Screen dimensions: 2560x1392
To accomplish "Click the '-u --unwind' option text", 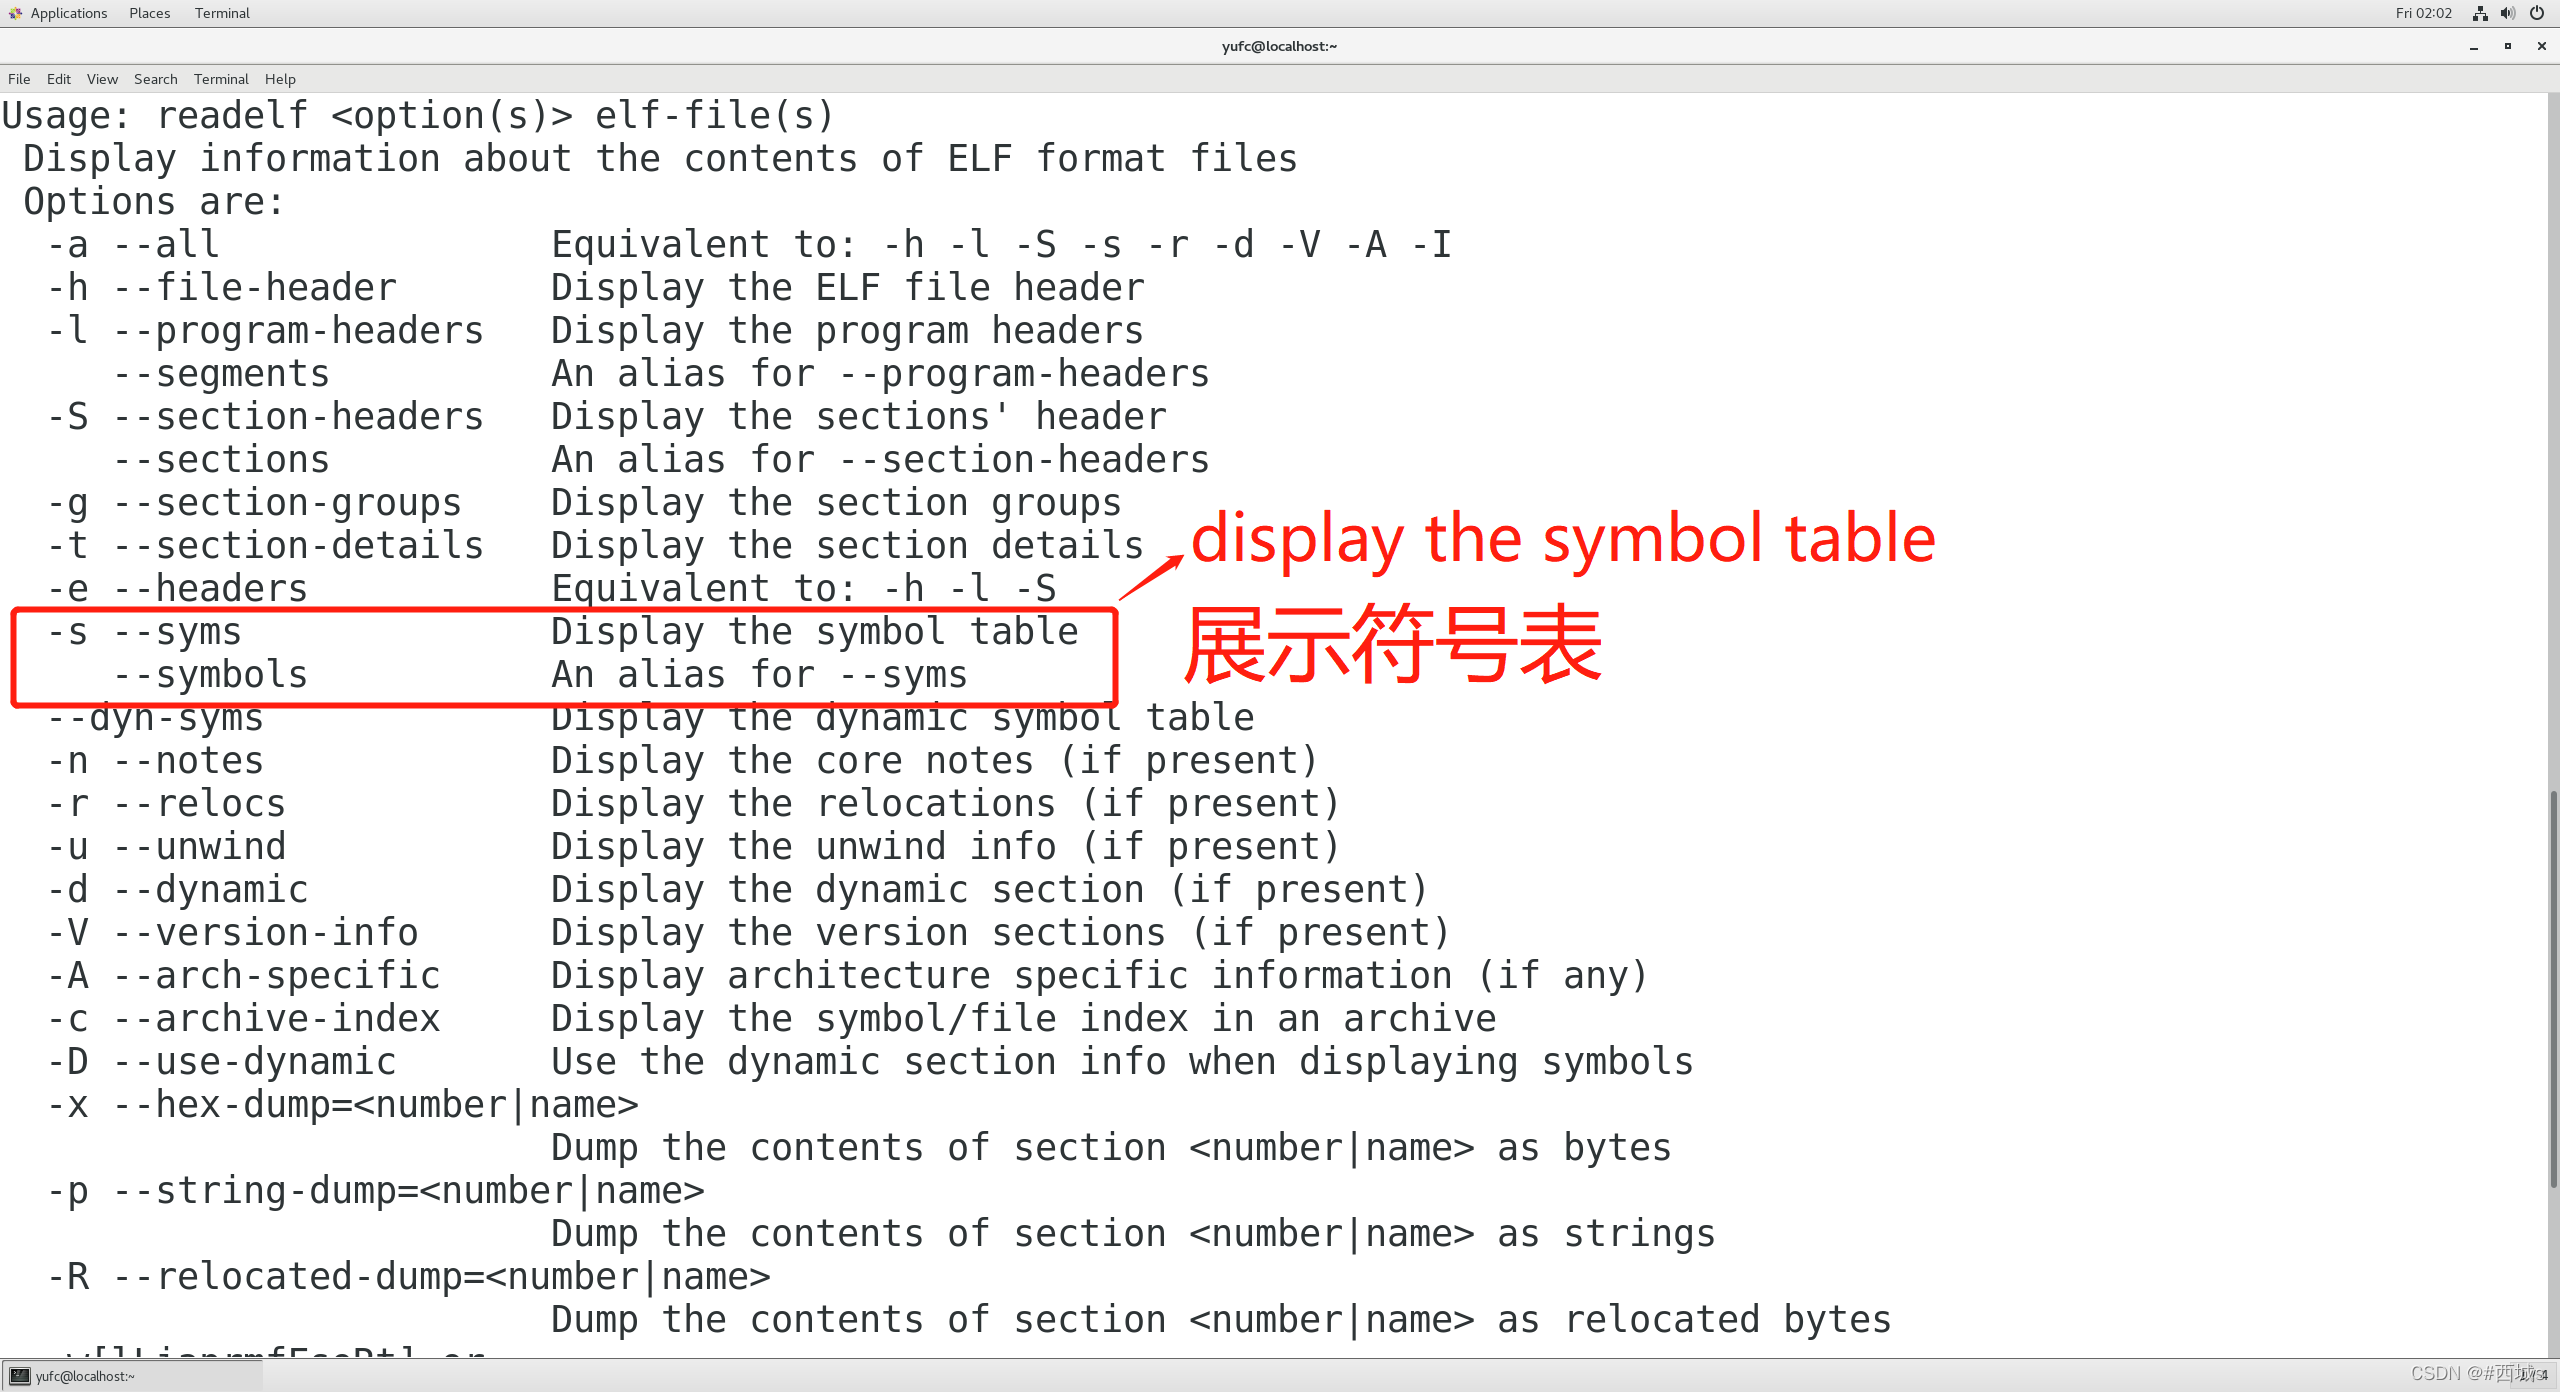I will point(166,847).
